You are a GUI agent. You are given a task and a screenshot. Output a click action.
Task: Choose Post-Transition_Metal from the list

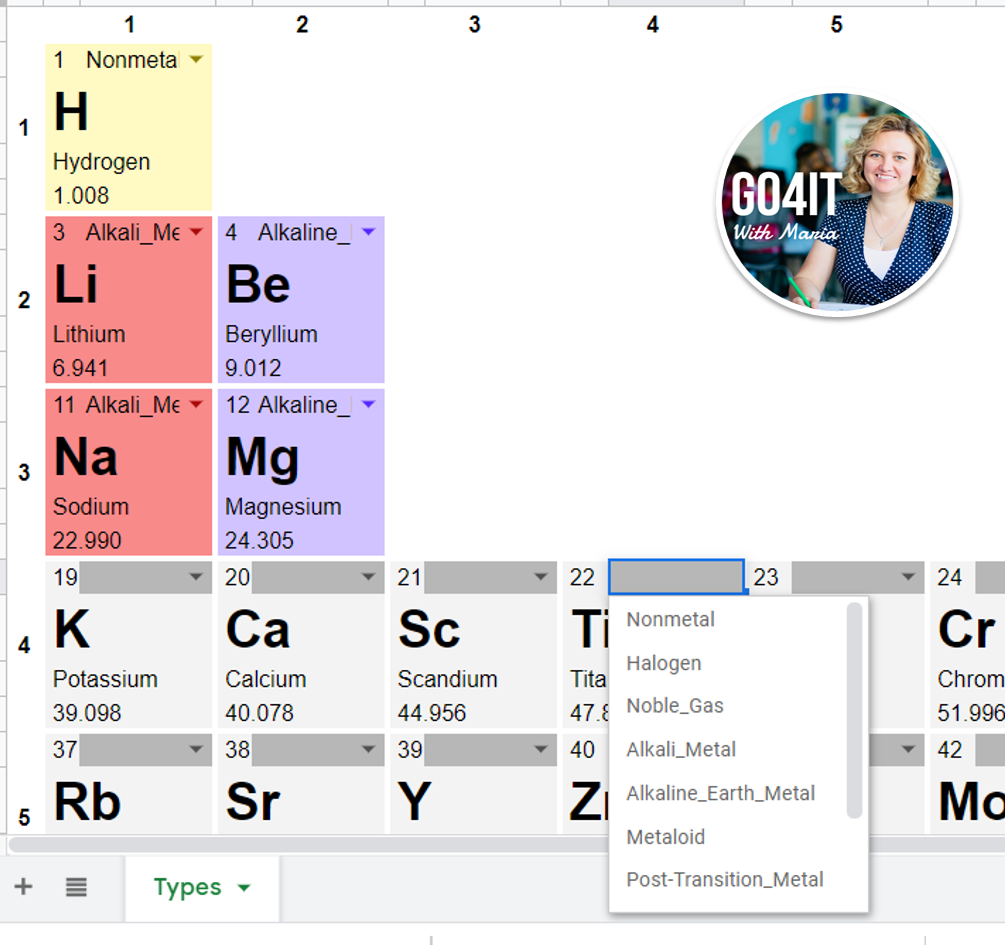(725, 880)
